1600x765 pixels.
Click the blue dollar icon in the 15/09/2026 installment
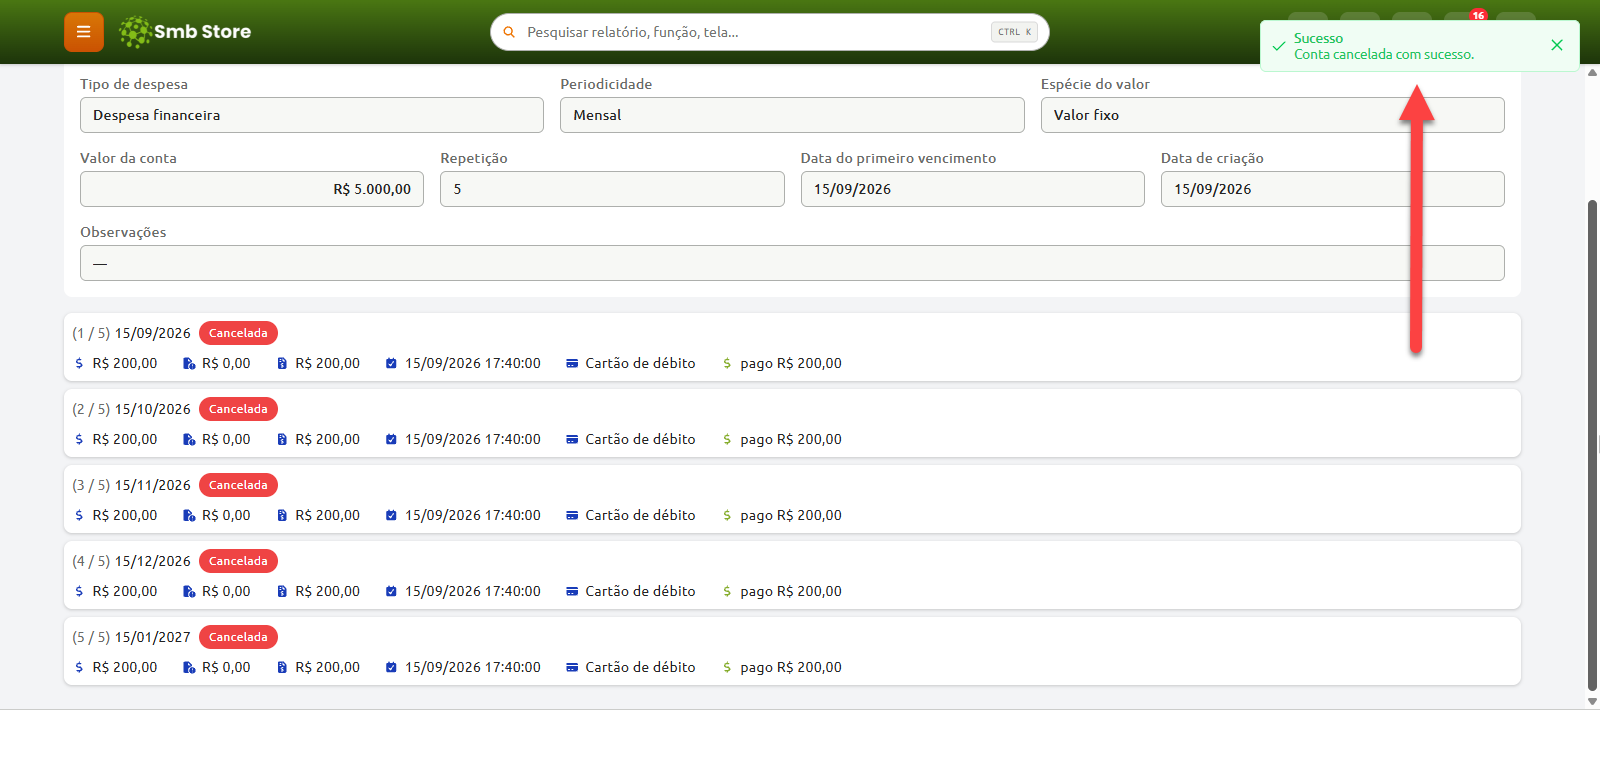coord(79,363)
